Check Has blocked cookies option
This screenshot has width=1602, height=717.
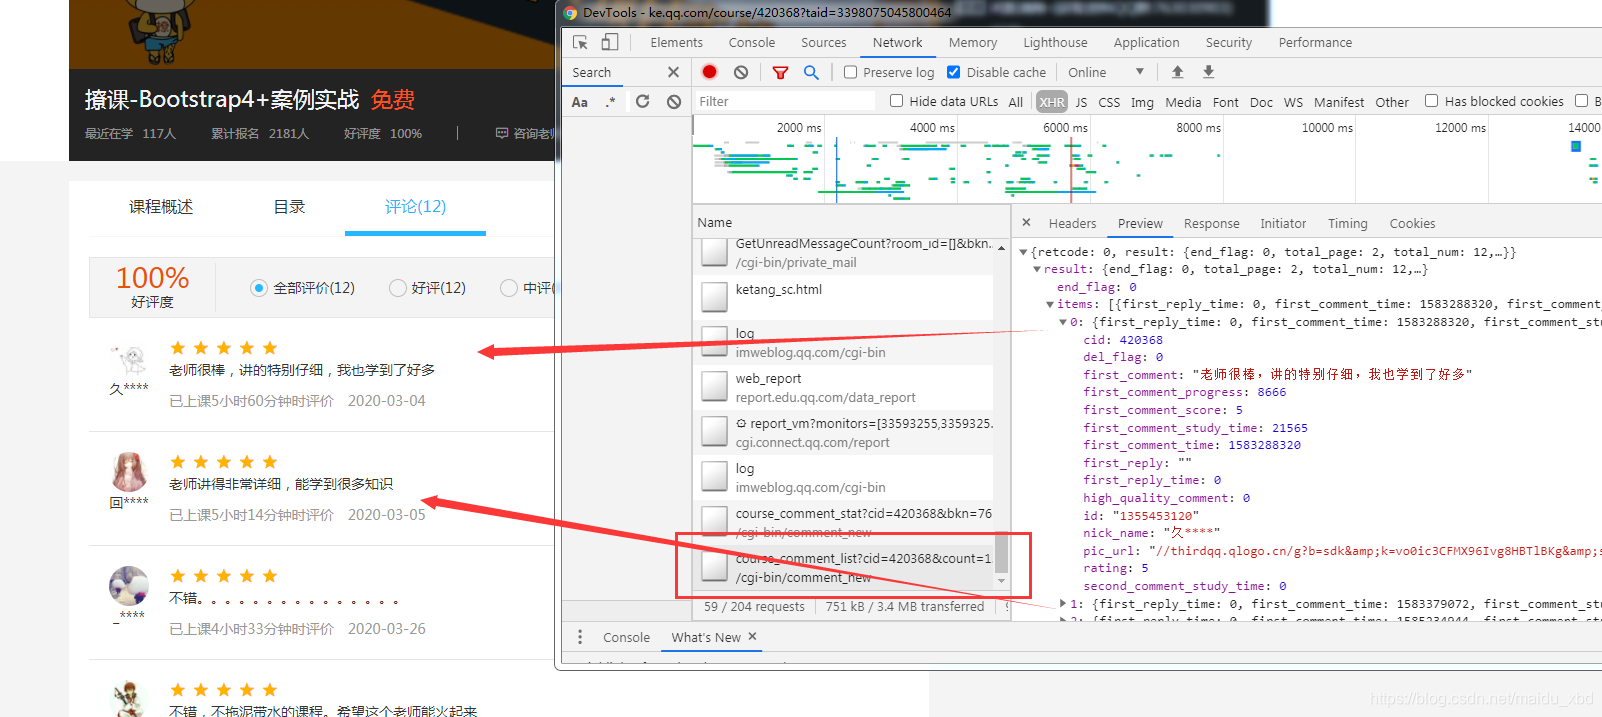tap(1431, 101)
